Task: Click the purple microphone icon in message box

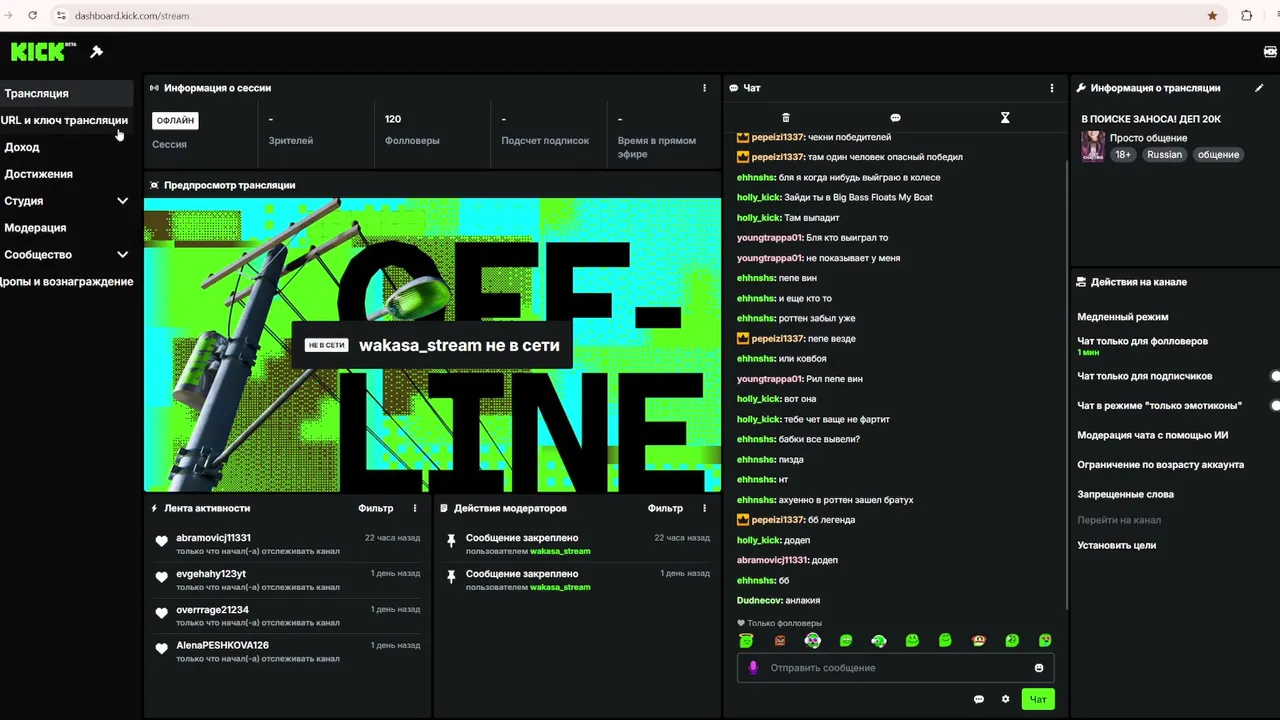Action: point(753,668)
